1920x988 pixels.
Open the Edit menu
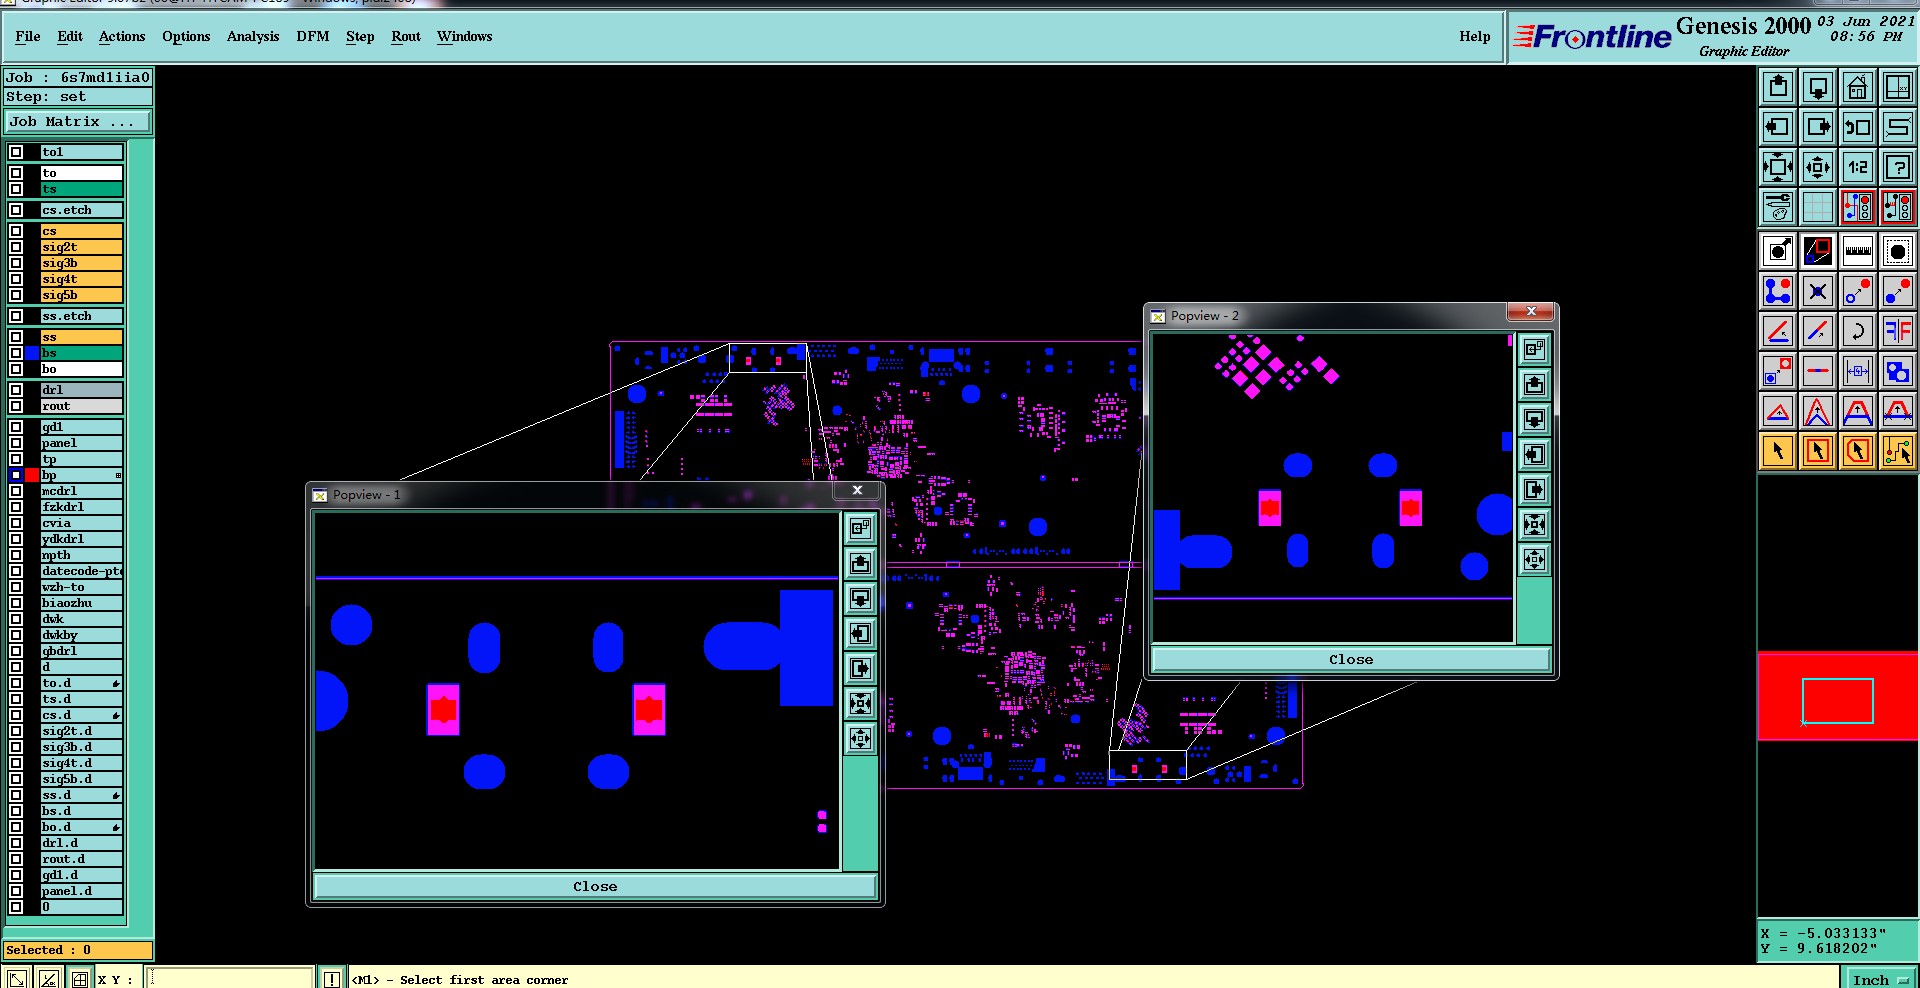click(x=70, y=36)
